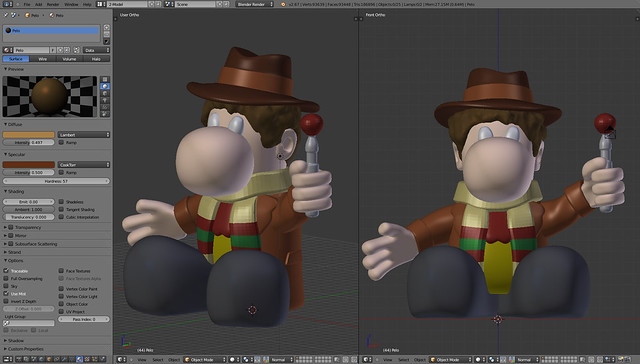Image resolution: width=640 pixels, height=364 pixels.
Task: Open the File menu
Action: tap(27, 4)
